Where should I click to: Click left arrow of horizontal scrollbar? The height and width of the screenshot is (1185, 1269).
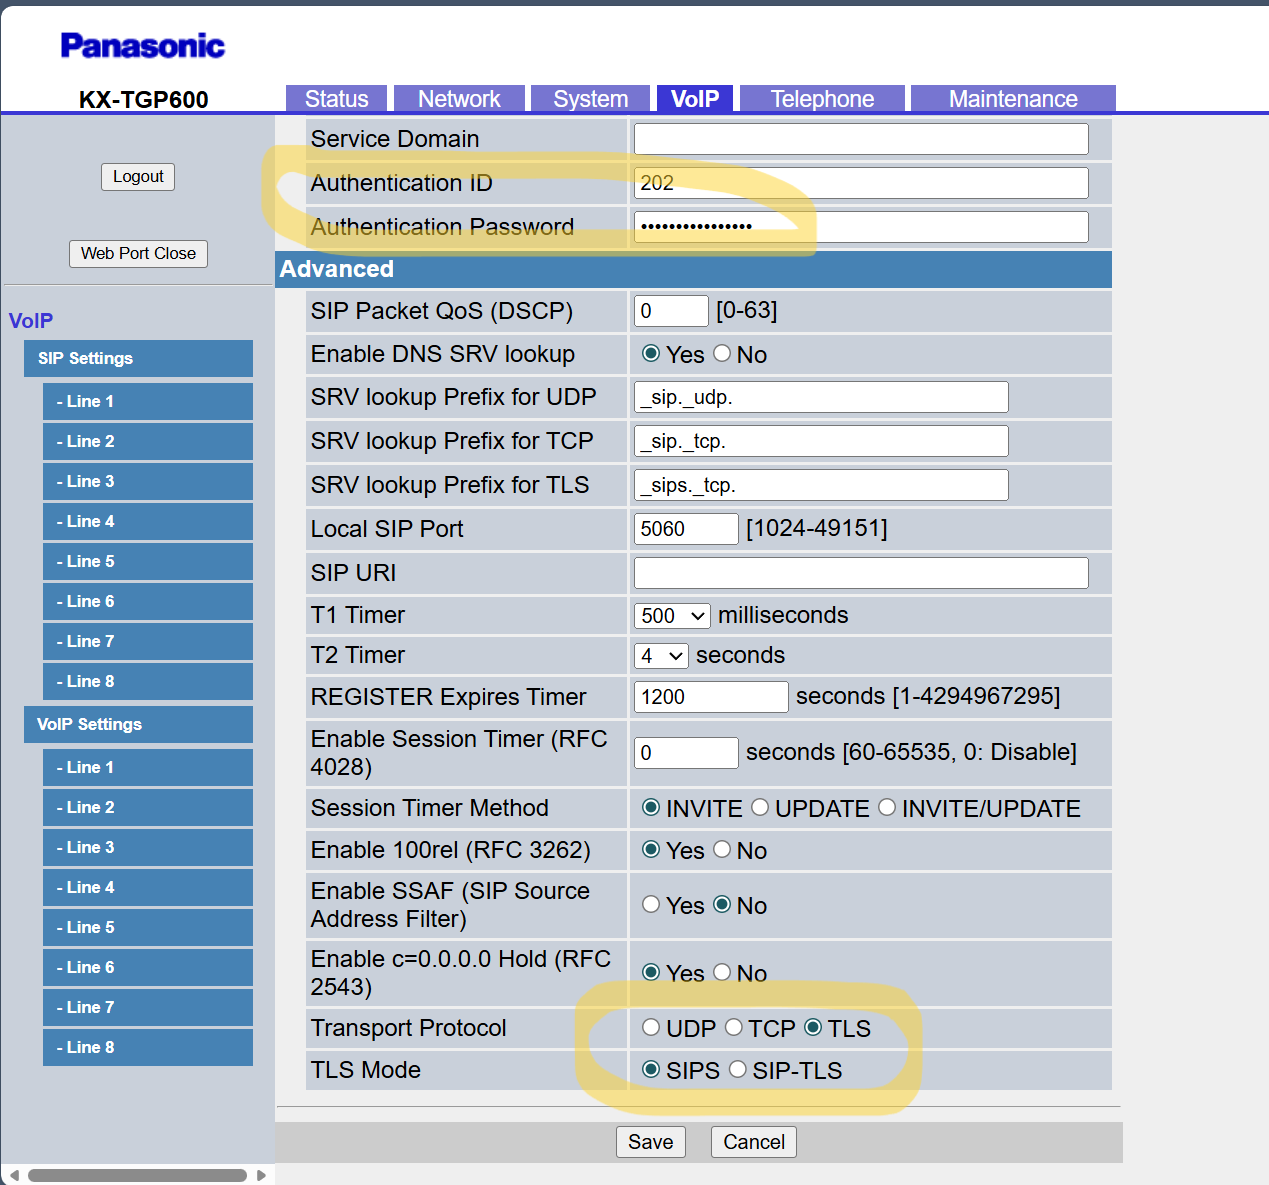pyautogui.click(x=14, y=1175)
